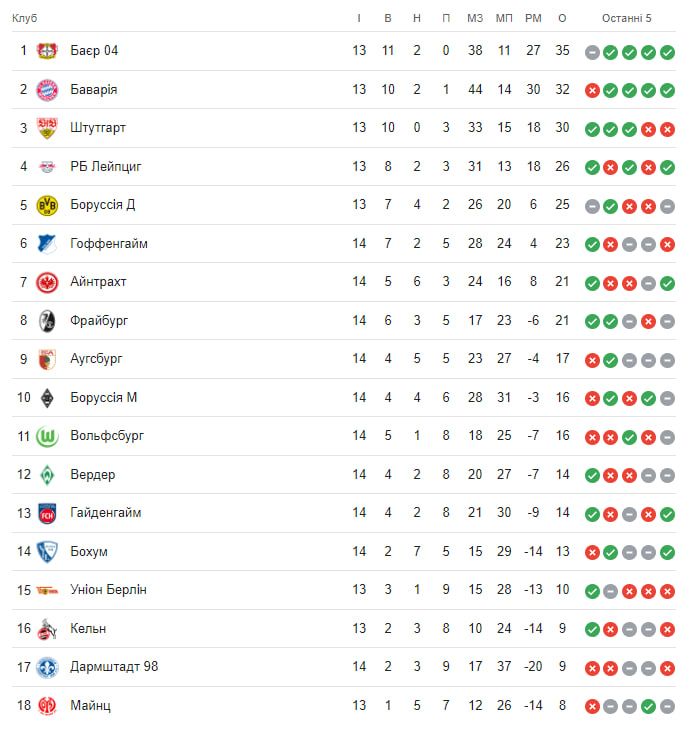Click the РБ Лейпциг logo icon
The height and width of the screenshot is (739, 695).
tap(47, 167)
